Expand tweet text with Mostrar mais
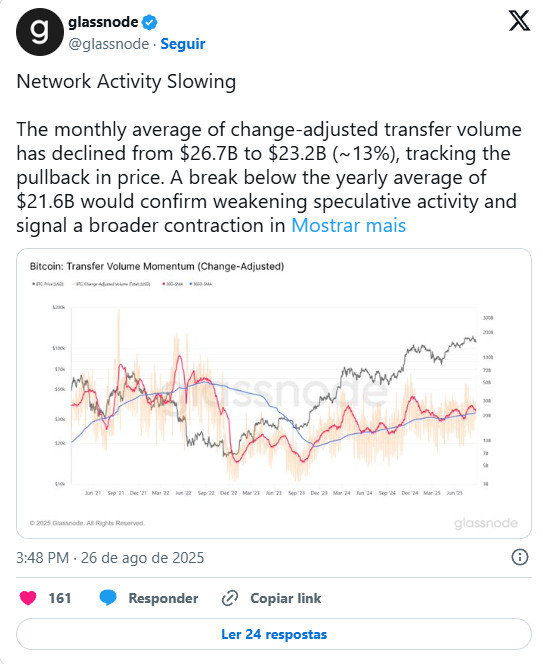Screen dimensions: 543x664 [x=349, y=225]
